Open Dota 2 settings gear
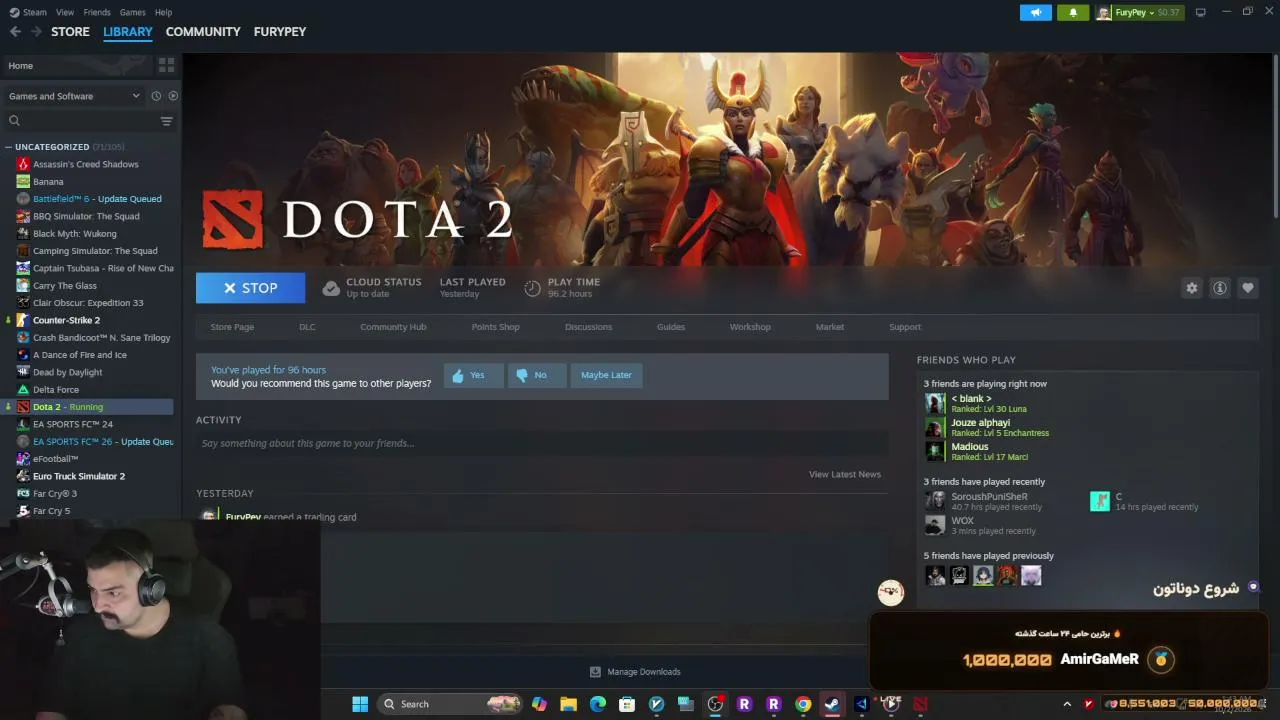Image resolution: width=1280 pixels, height=720 pixels. point(1192,288)
